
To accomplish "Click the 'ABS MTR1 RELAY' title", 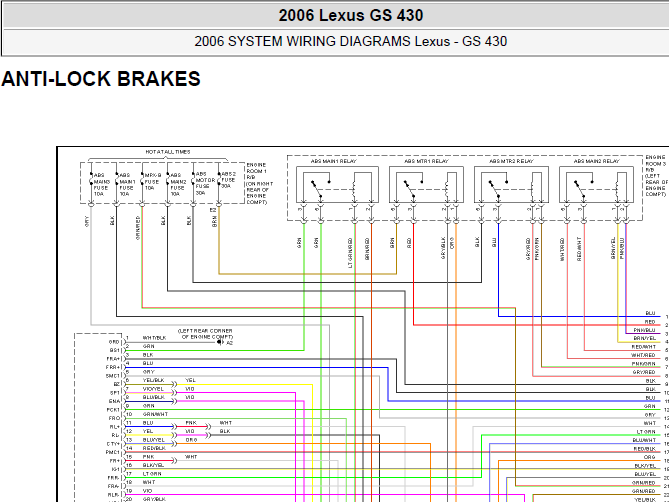I will click(427, 161).
